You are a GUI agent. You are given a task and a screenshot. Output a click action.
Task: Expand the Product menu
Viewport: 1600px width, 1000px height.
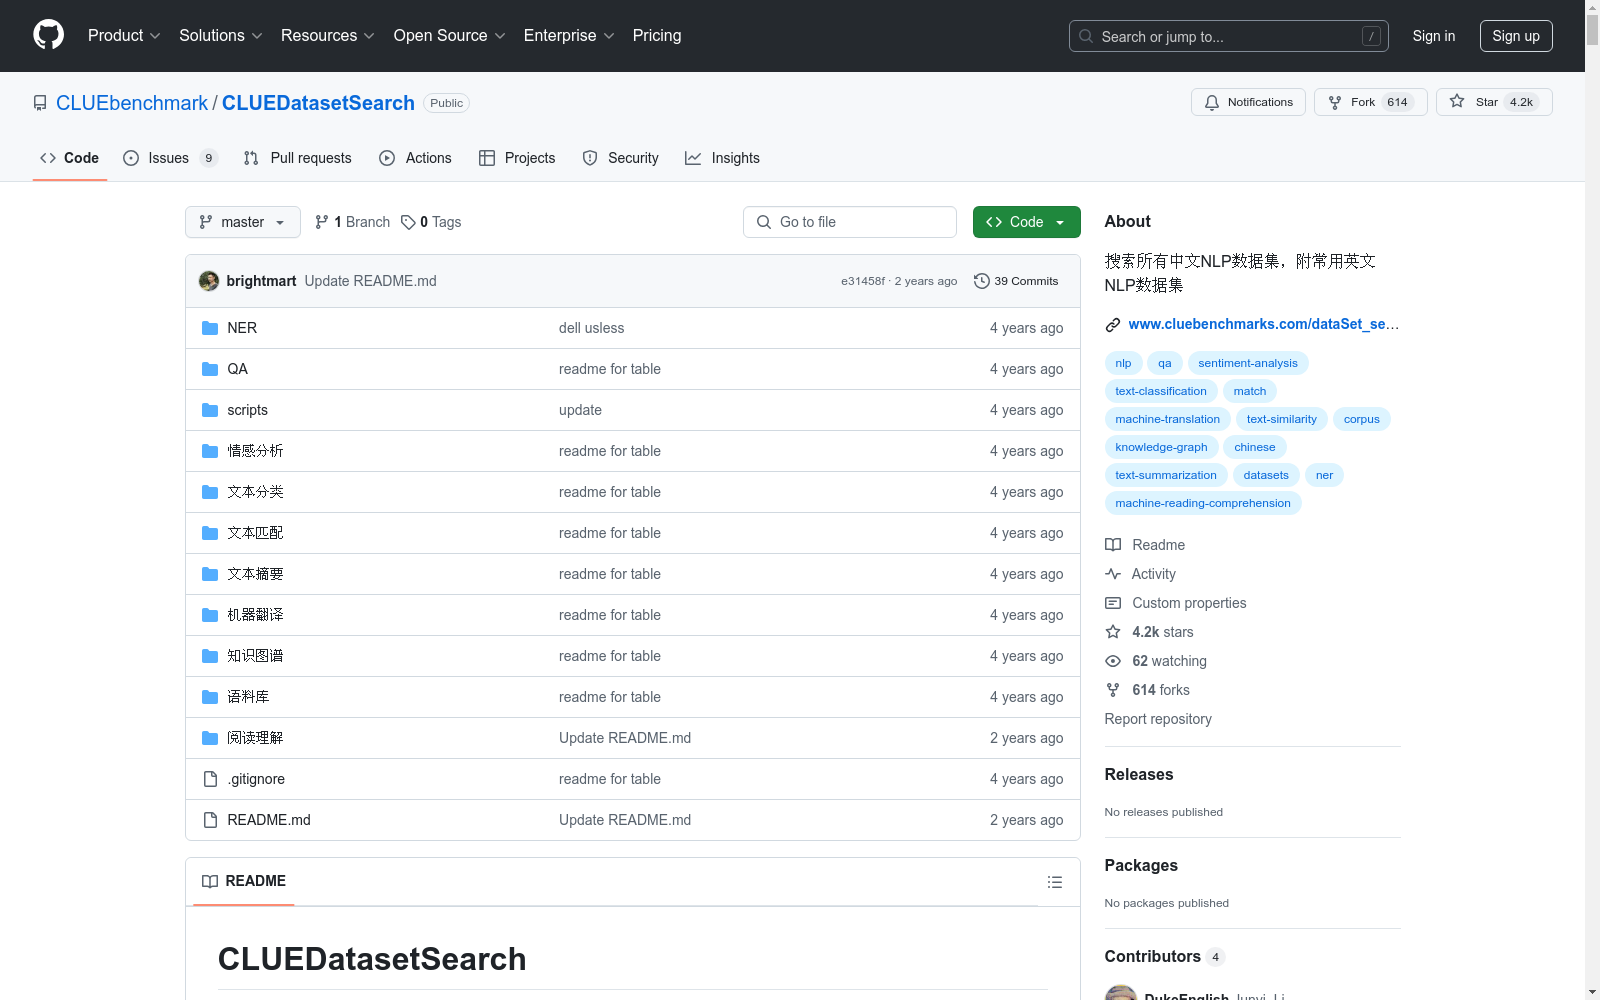tap(124, 36)
